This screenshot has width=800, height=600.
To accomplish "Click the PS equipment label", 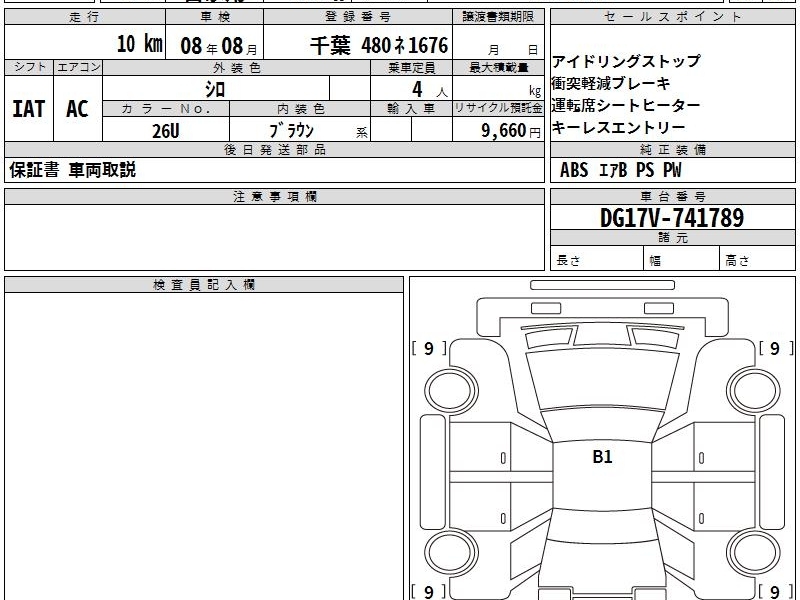I will coord(645,170).
